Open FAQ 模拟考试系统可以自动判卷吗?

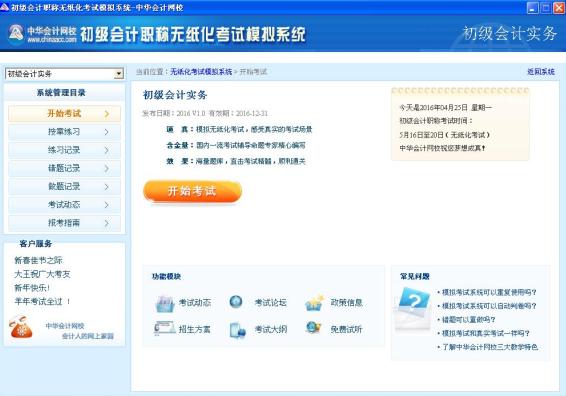click(x=489, y=306)
